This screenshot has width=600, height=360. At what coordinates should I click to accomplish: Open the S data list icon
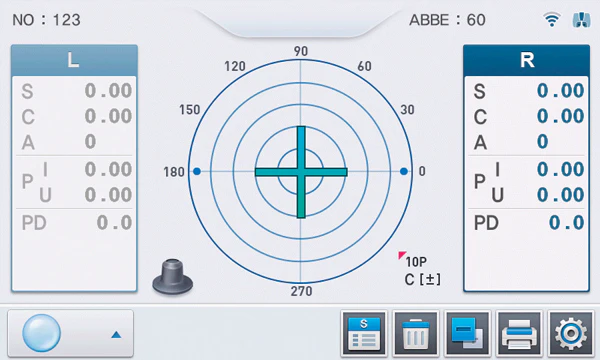[364, 333]
